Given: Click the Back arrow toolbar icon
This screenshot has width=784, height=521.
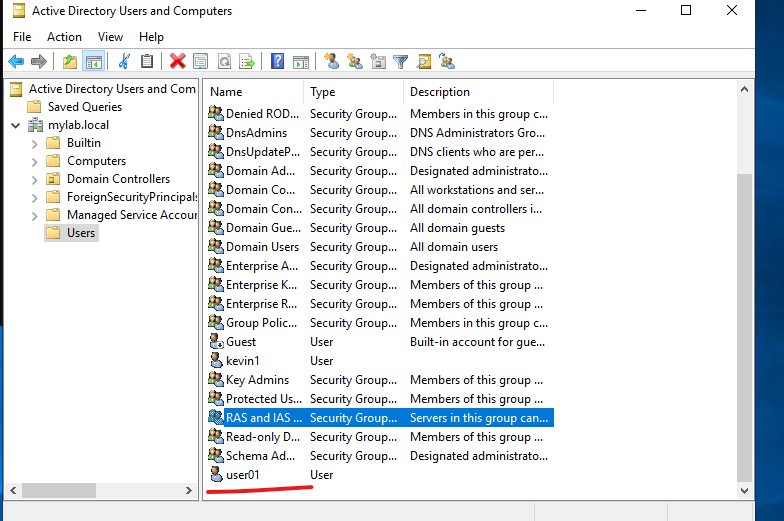Looking at the screenshot, I should tap(16, 62).
